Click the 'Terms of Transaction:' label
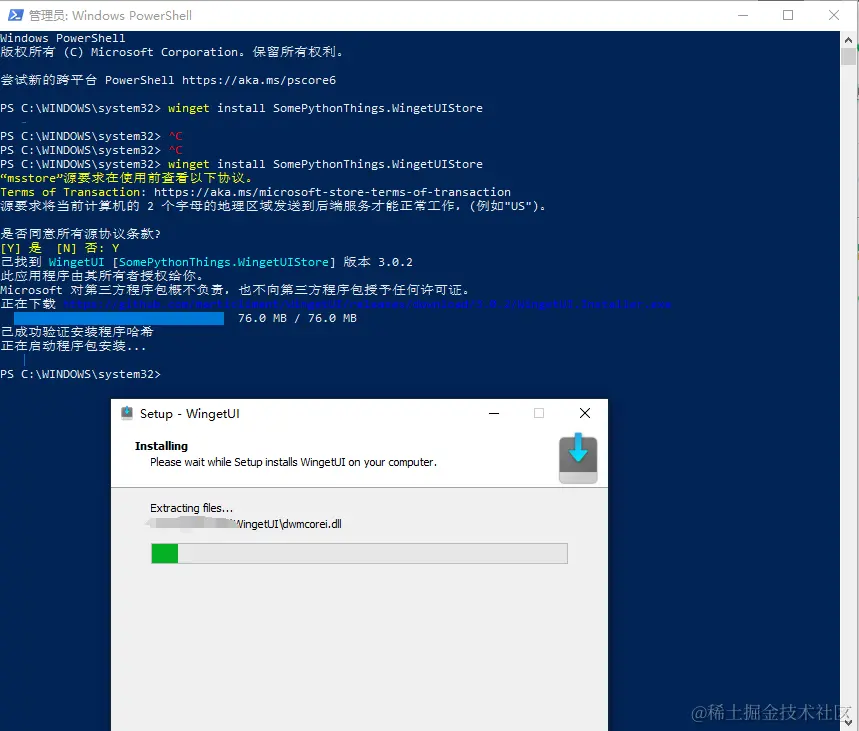 coord(73,192)
